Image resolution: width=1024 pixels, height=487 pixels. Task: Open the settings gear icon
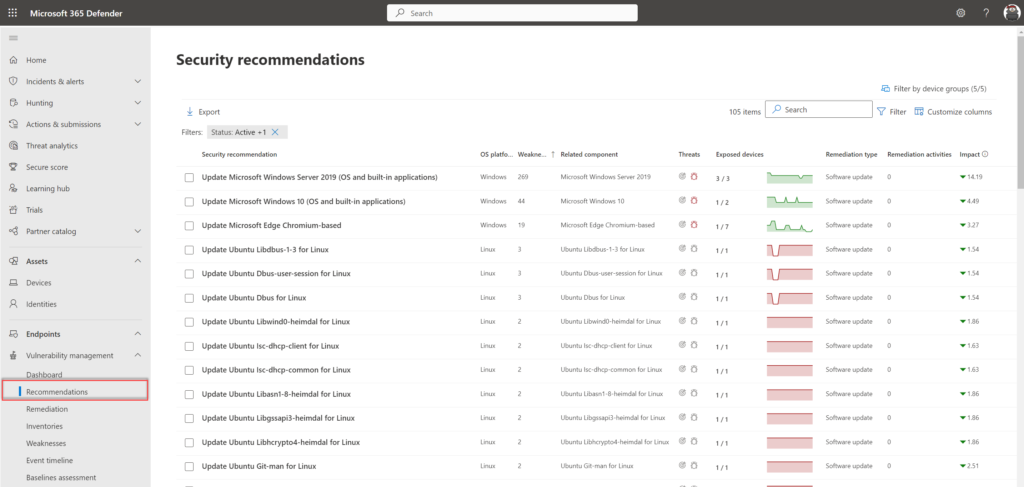pos(961,13)
